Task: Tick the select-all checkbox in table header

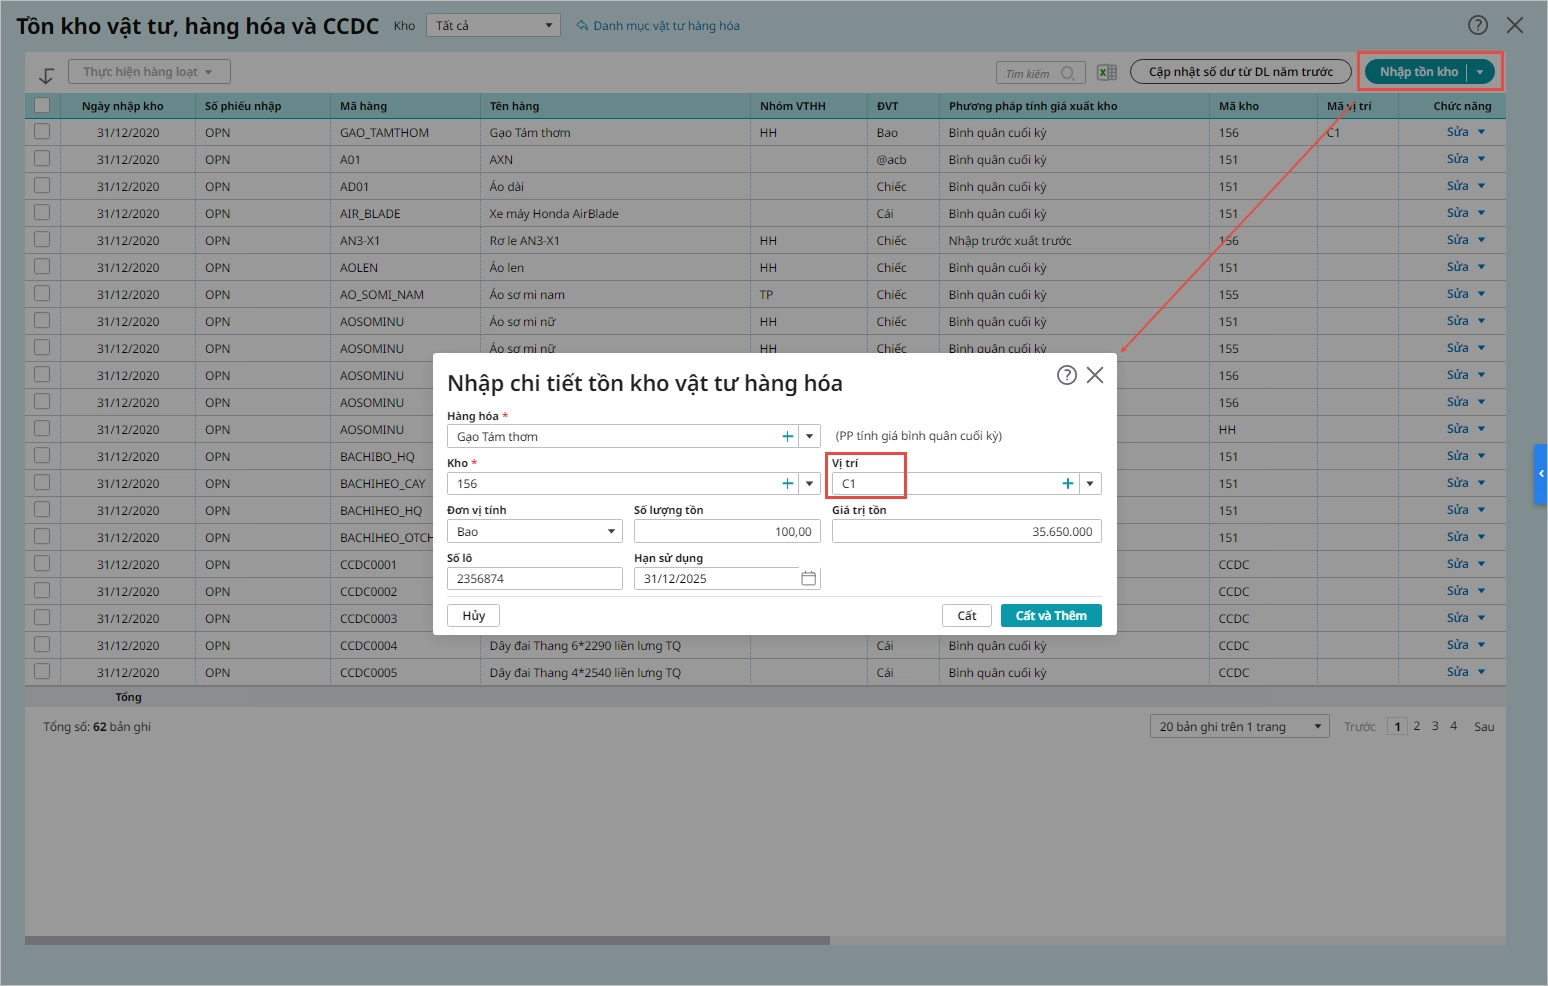Action: click(42, 105)
